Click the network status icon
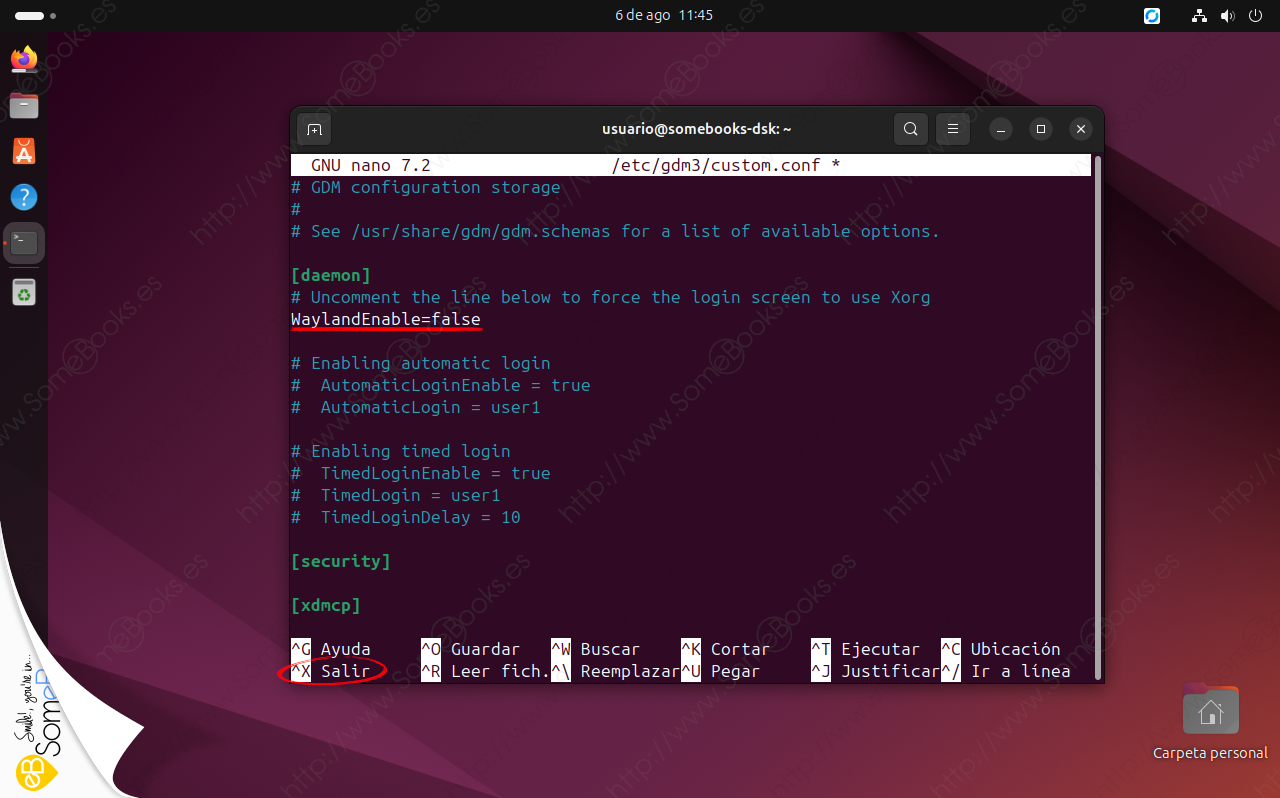This screenshot has height=798, width=1280. tap(1200, 16)
